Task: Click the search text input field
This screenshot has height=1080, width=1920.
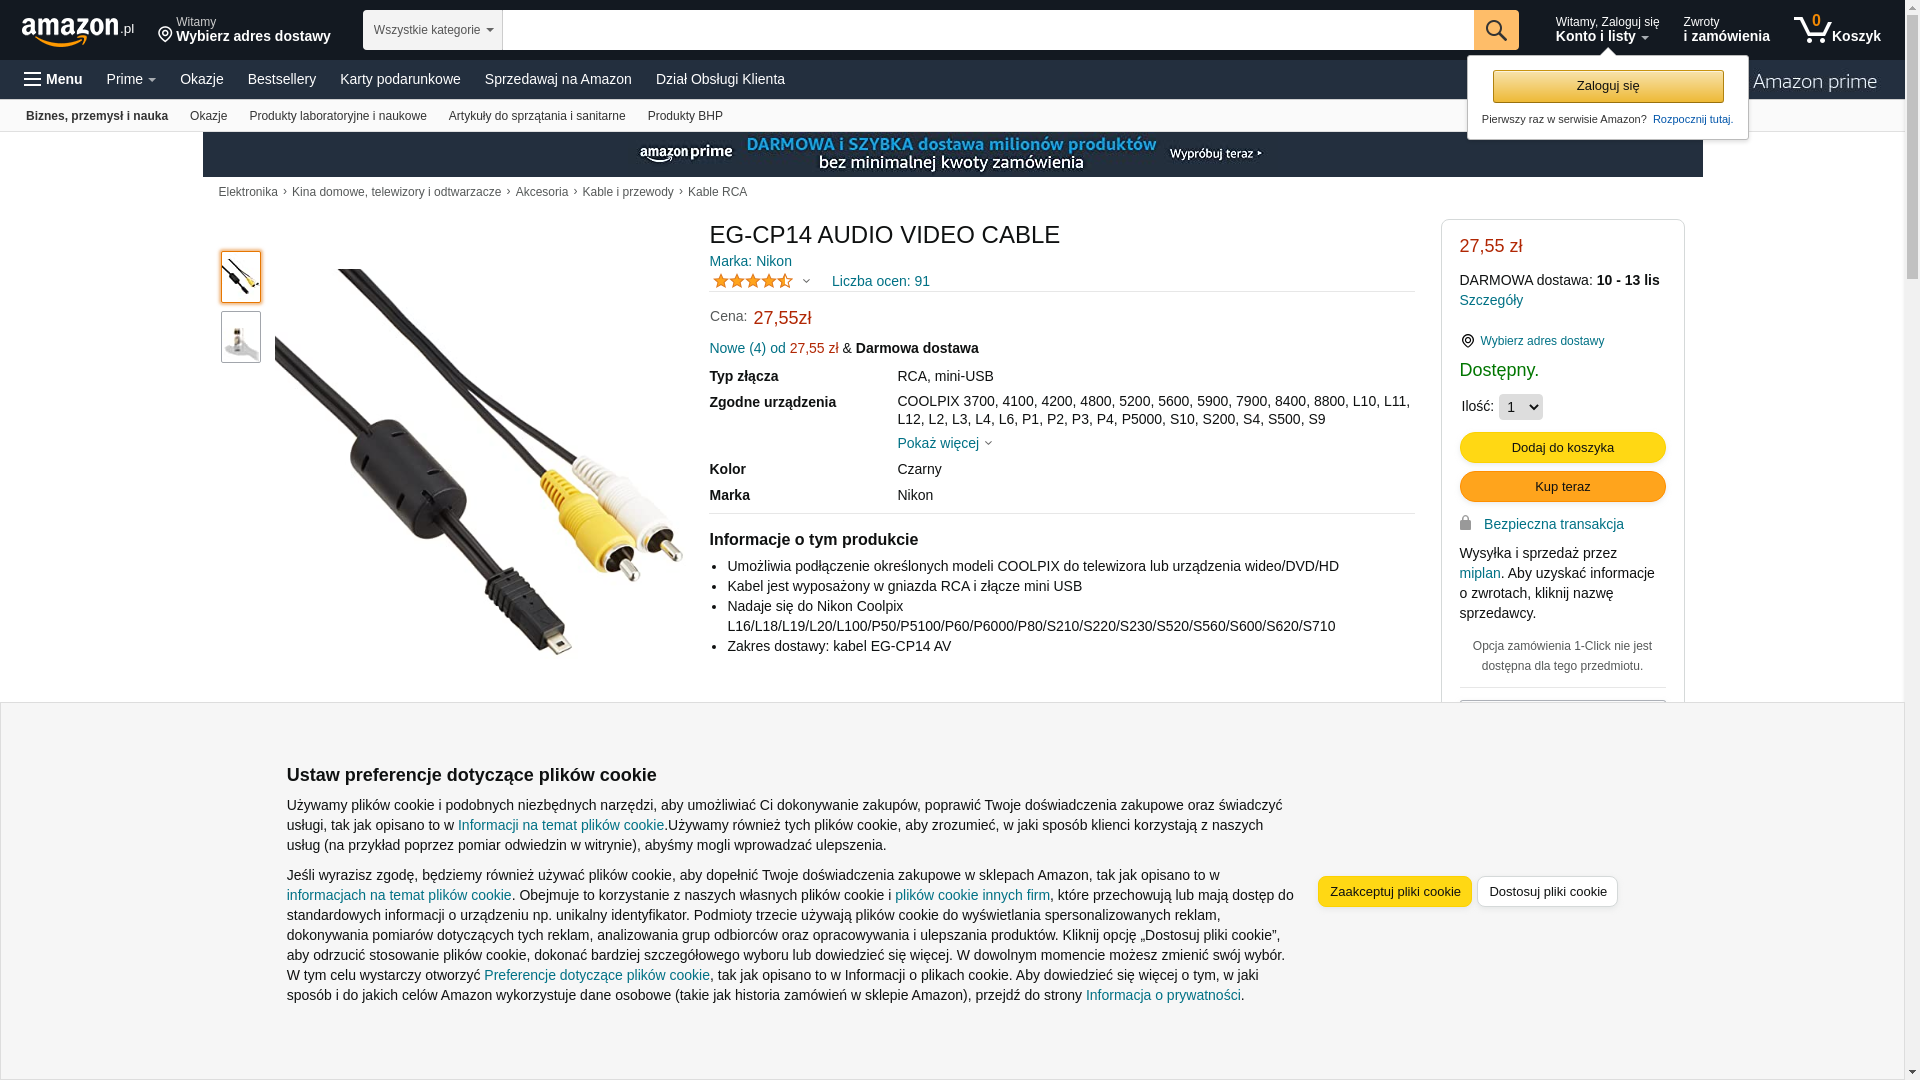Action: [x=988, y=30]
